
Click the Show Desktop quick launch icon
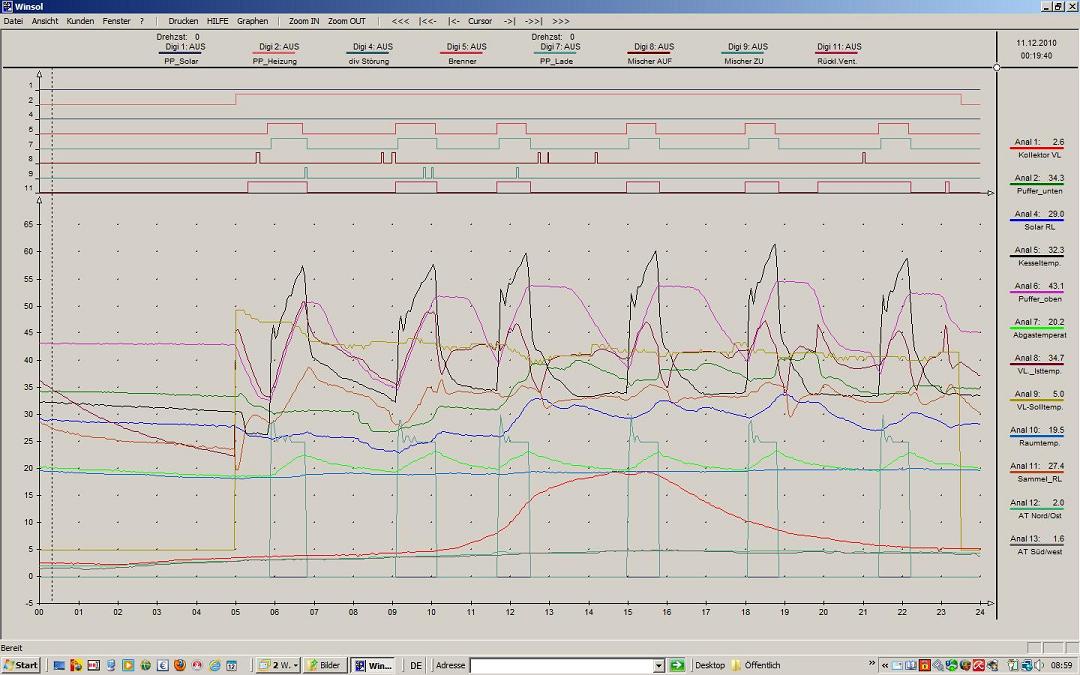[59, 665]
